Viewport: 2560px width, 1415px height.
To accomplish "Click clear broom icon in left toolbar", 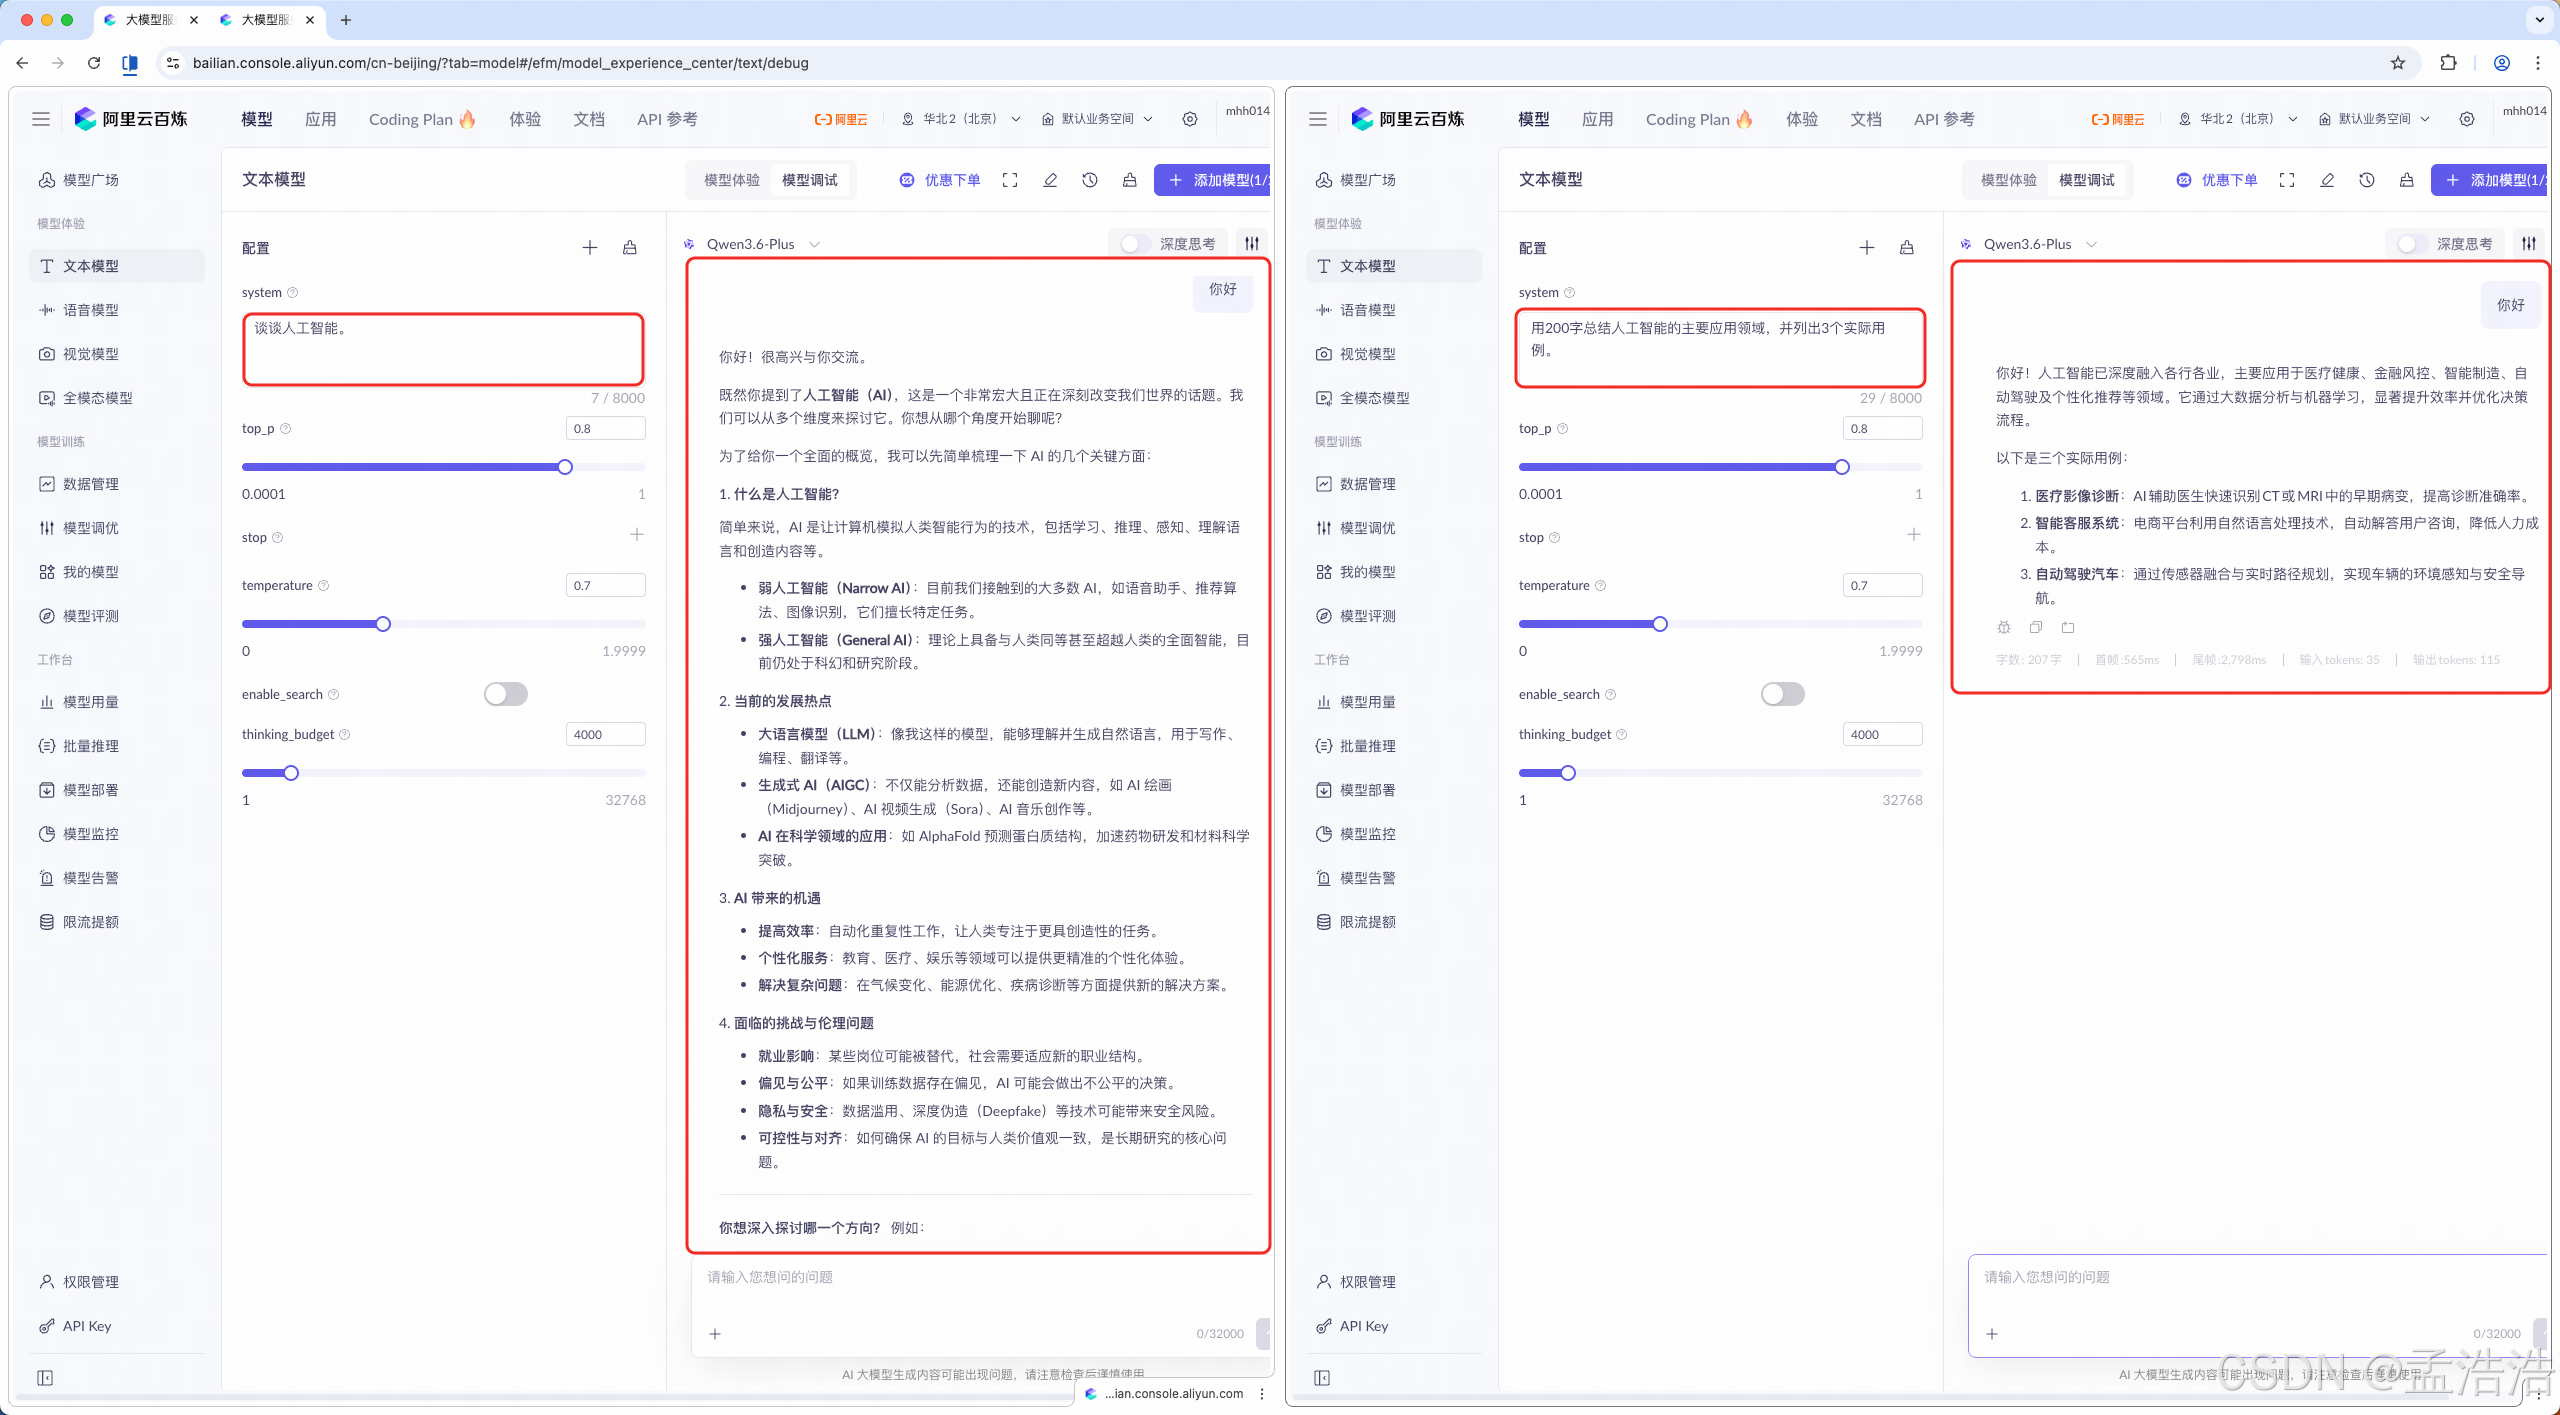I will click(1130, 180).
